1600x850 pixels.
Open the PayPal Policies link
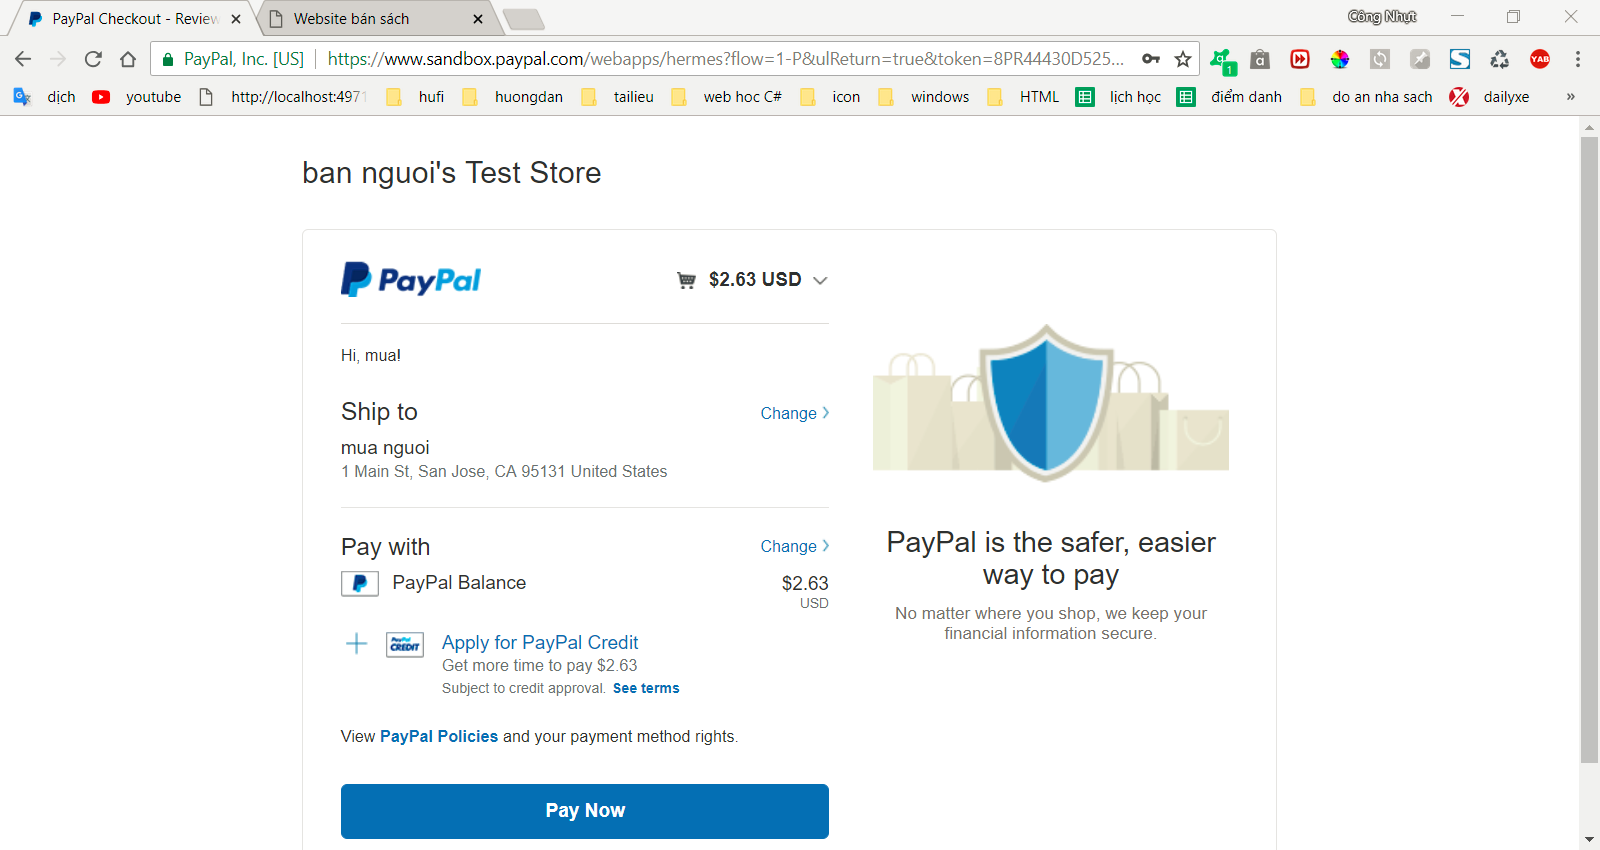click(439, 736)
